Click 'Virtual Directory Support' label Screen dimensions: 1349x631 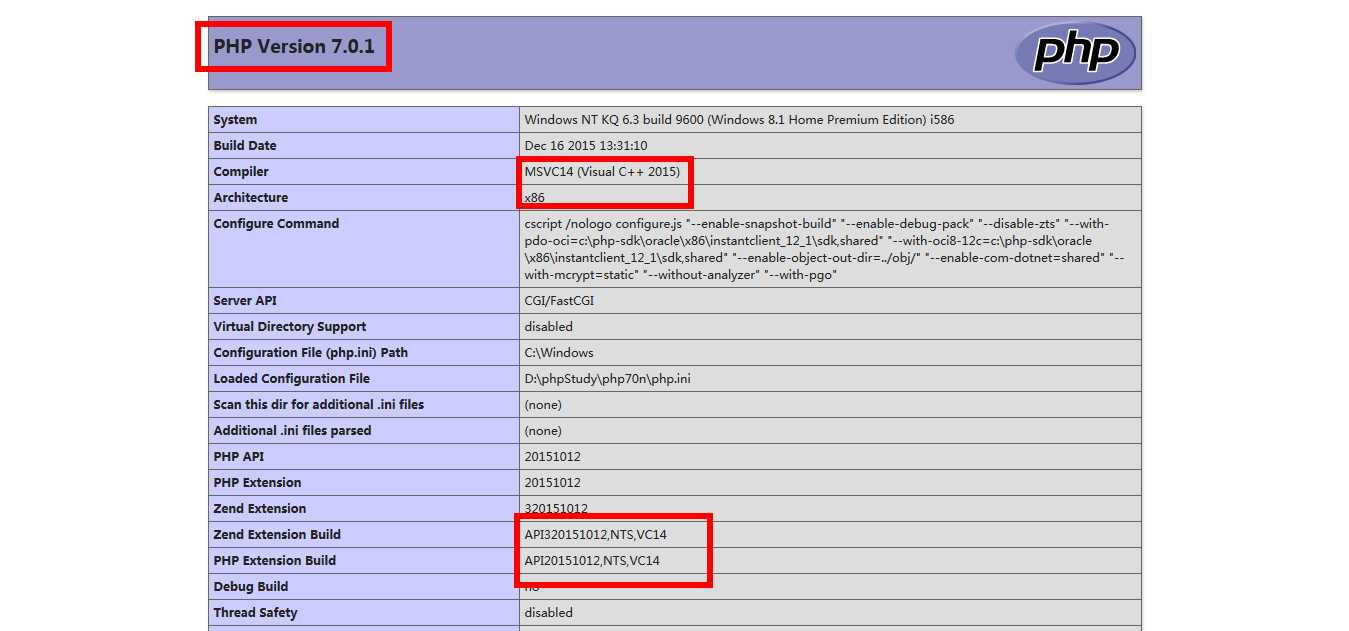coord(289,327)
